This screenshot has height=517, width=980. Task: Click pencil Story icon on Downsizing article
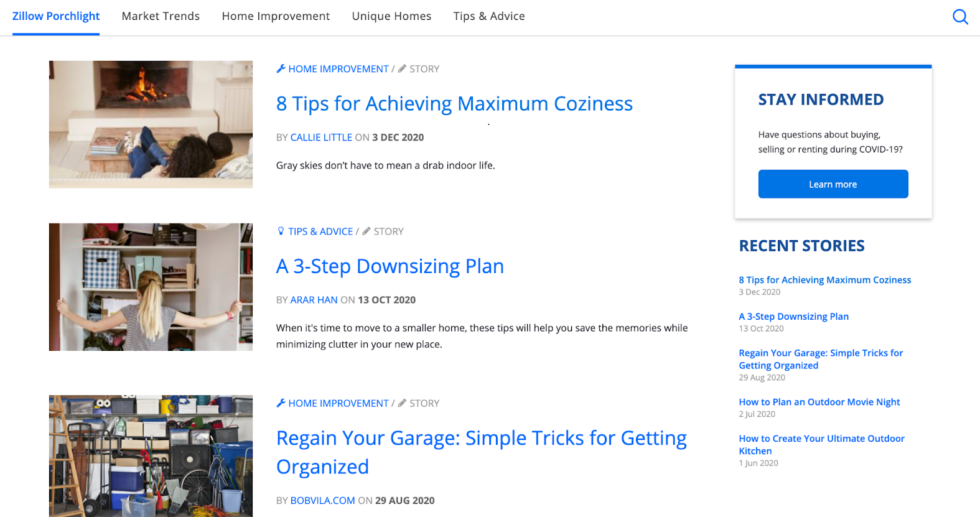(366, 231)
